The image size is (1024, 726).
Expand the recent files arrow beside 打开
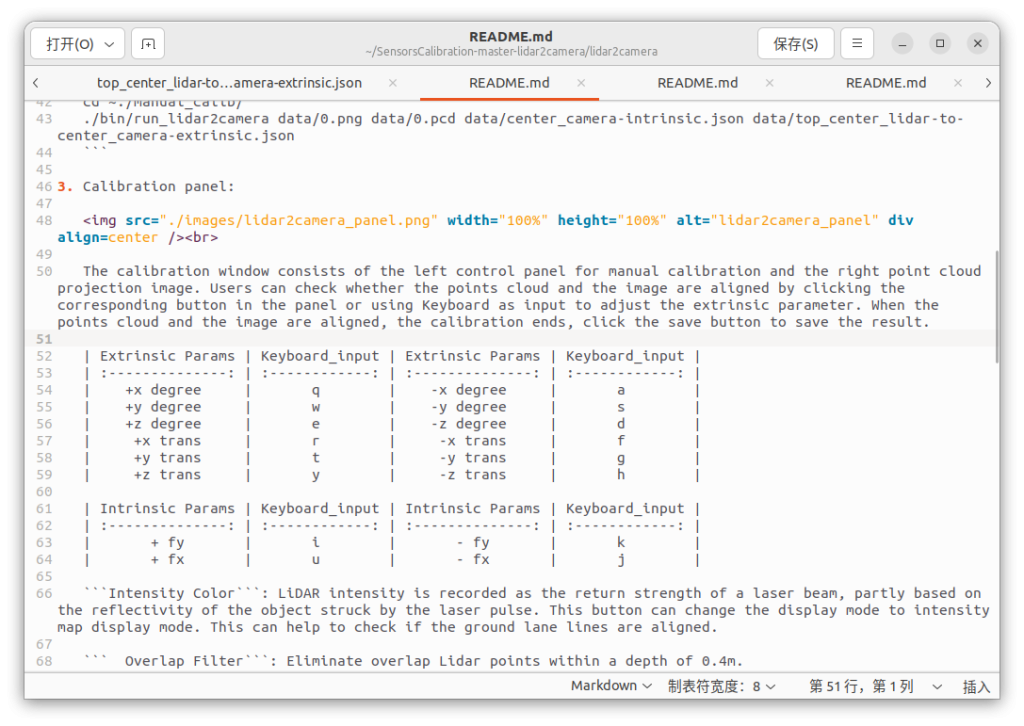[109, 44]
